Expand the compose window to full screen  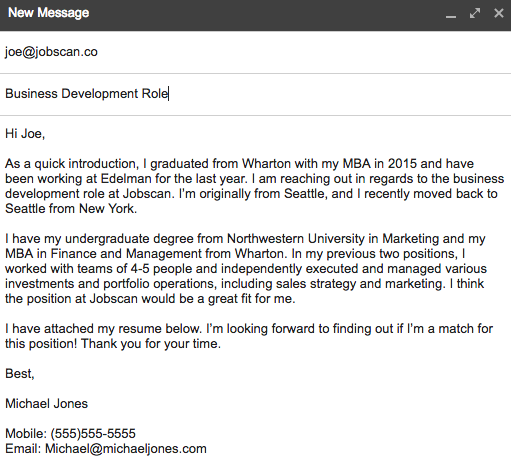pos(475,13)
